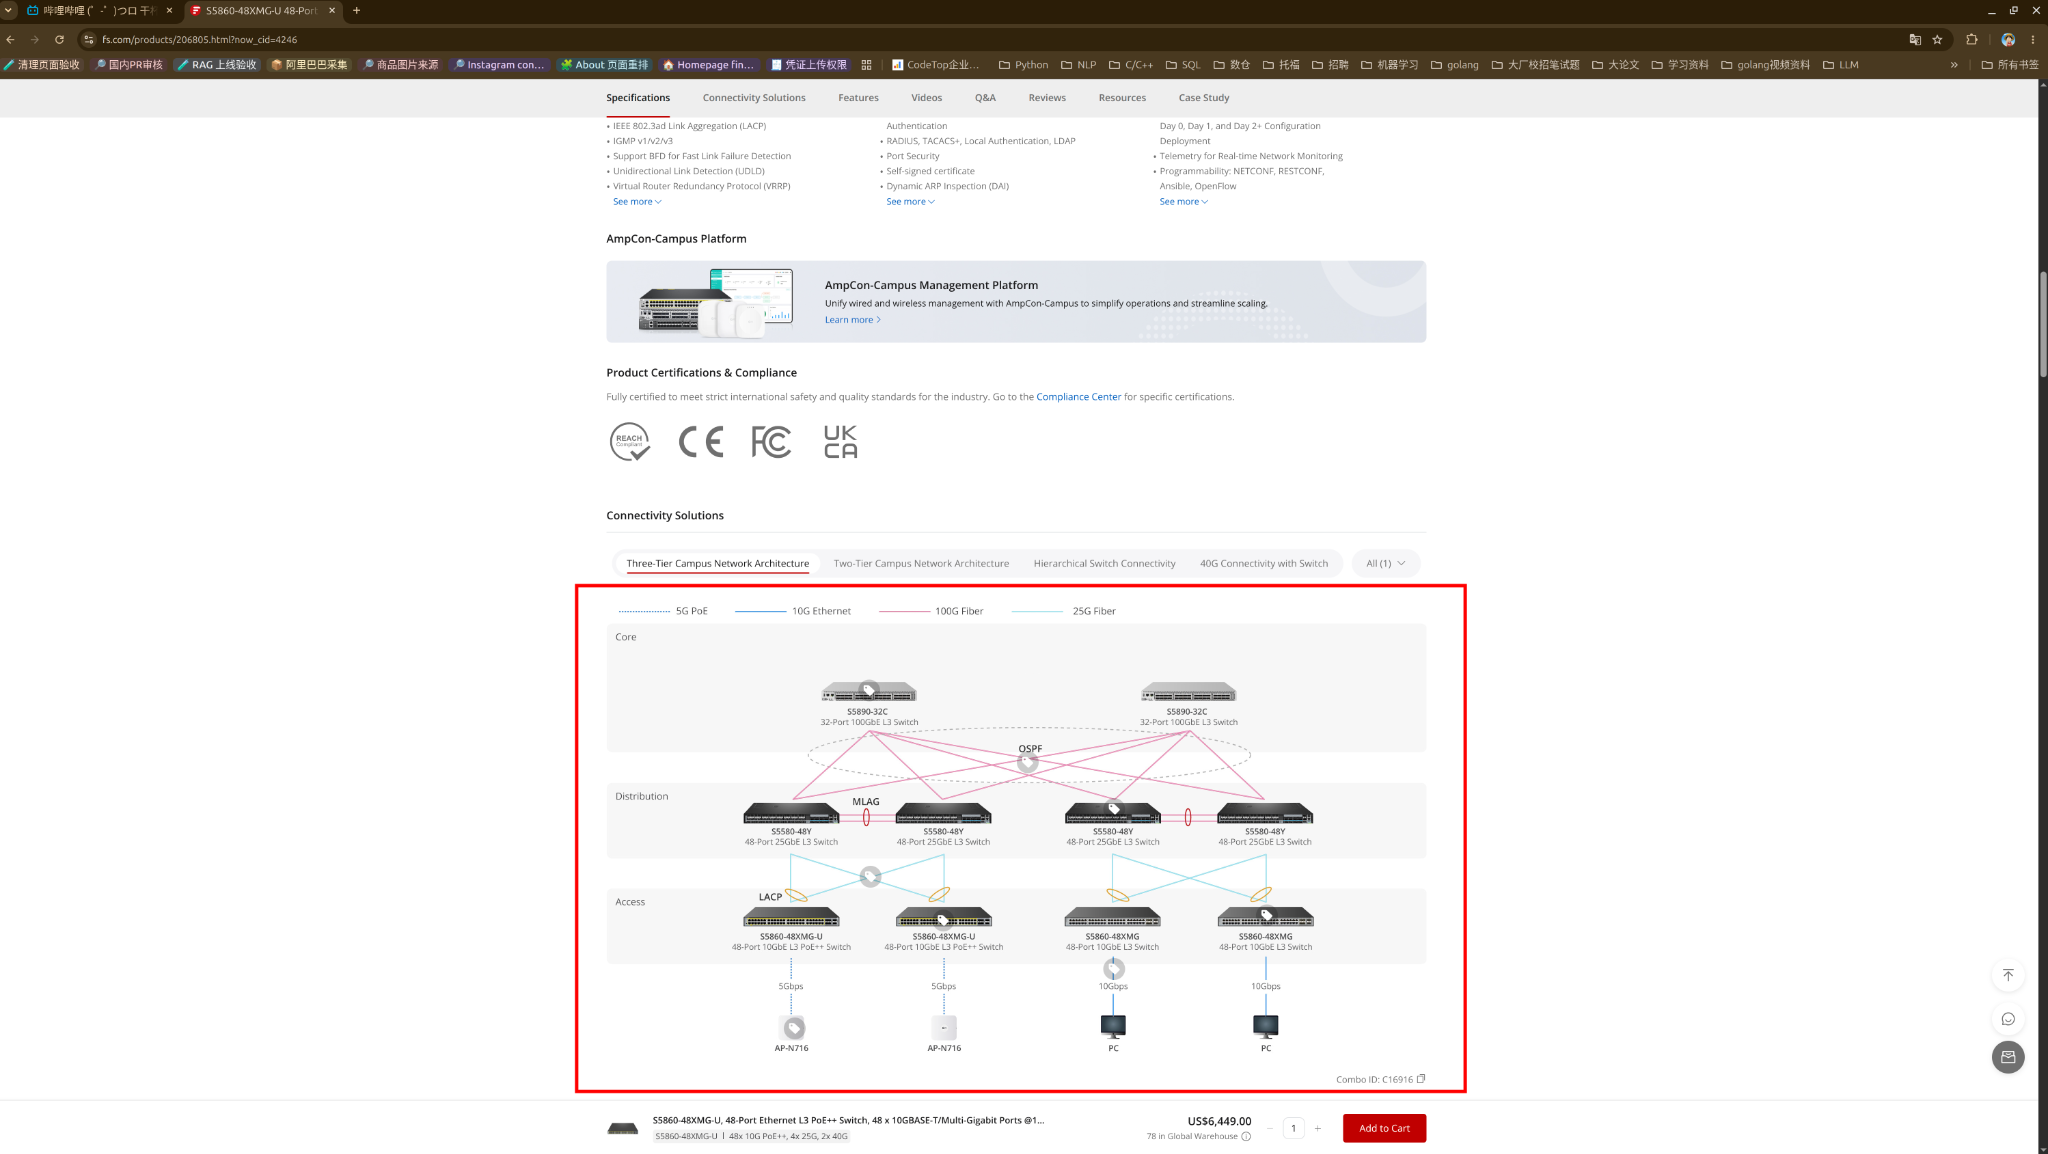Reload the page with the refresh icon
This screenshot has height=1154, width=2048.
point(59,40)
